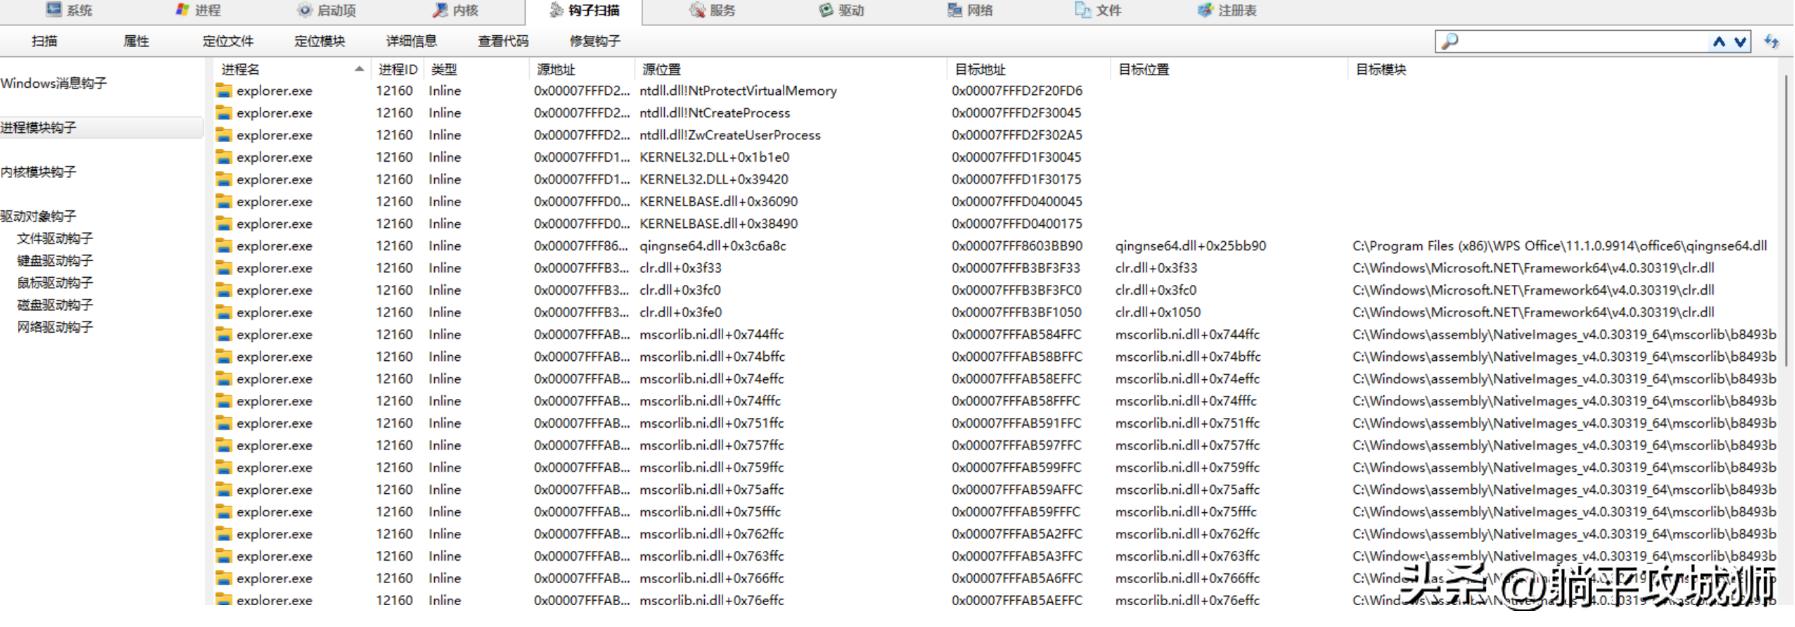1795x627 pixels.
Task: Click explorer.exe icon in NtCreateProcess row
Action: pos(224,113)
